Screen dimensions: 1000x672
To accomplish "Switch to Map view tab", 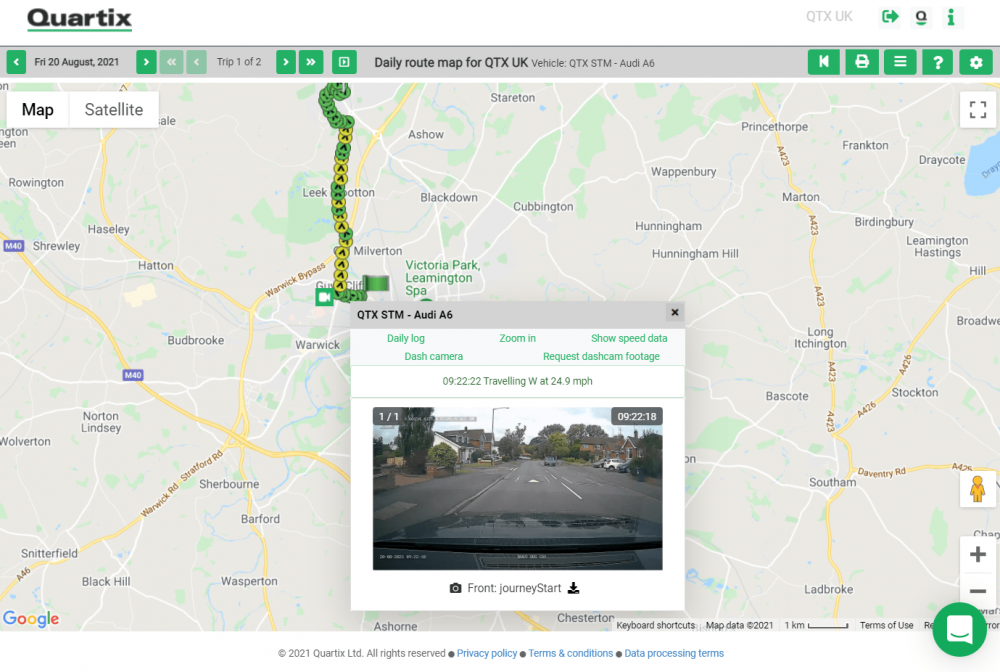I will click(x=38, y=110).
